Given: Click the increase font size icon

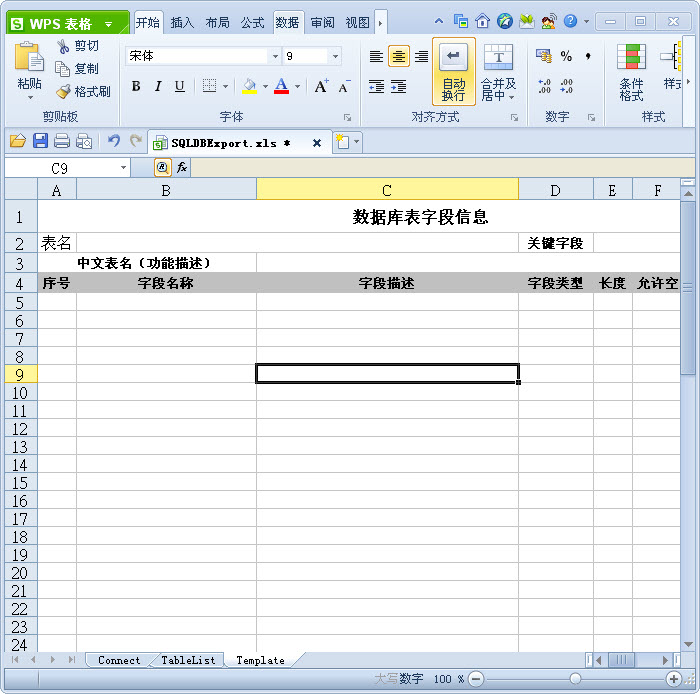Looking at the screenshot, I should coord(321,87).
